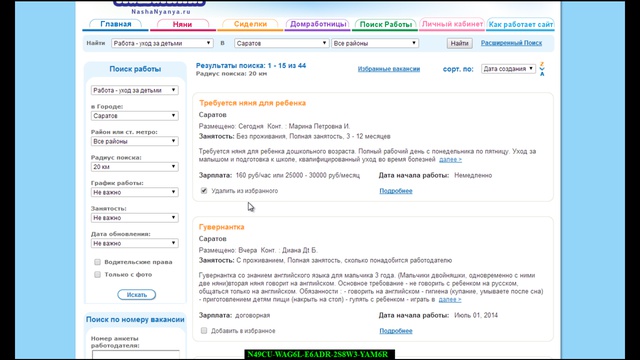Click Поиск по номеру вакансии heading
This screenshot has width=640, height=360.
[x=135, y=320]
